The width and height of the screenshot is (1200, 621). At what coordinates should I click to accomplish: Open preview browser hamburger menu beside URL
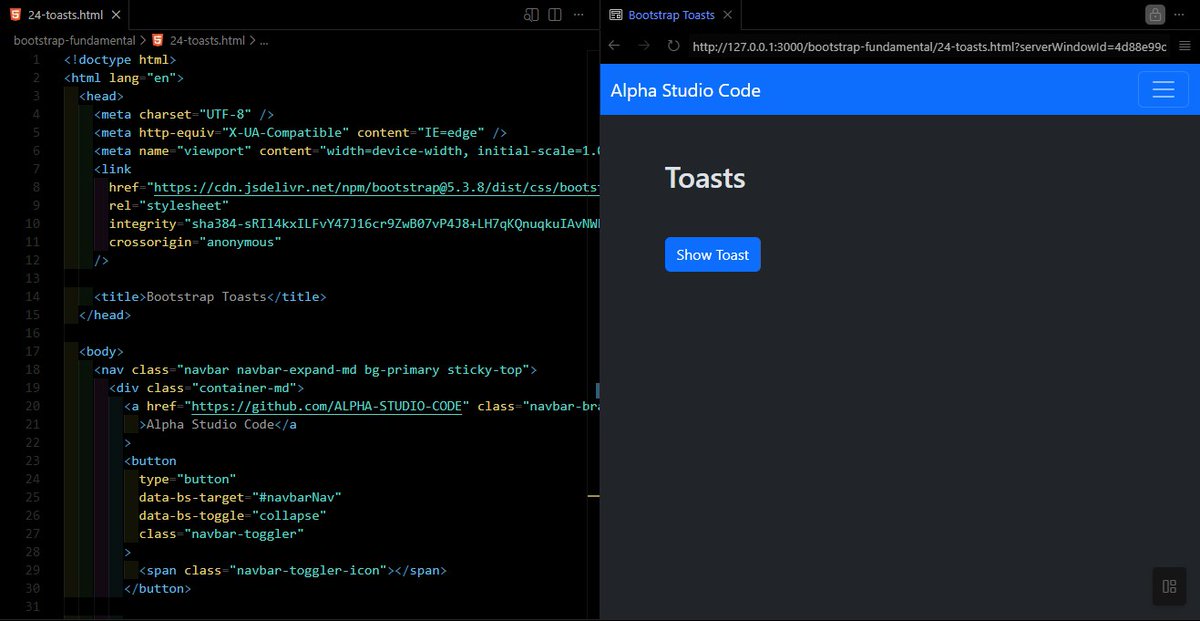tap(1185, 46)
